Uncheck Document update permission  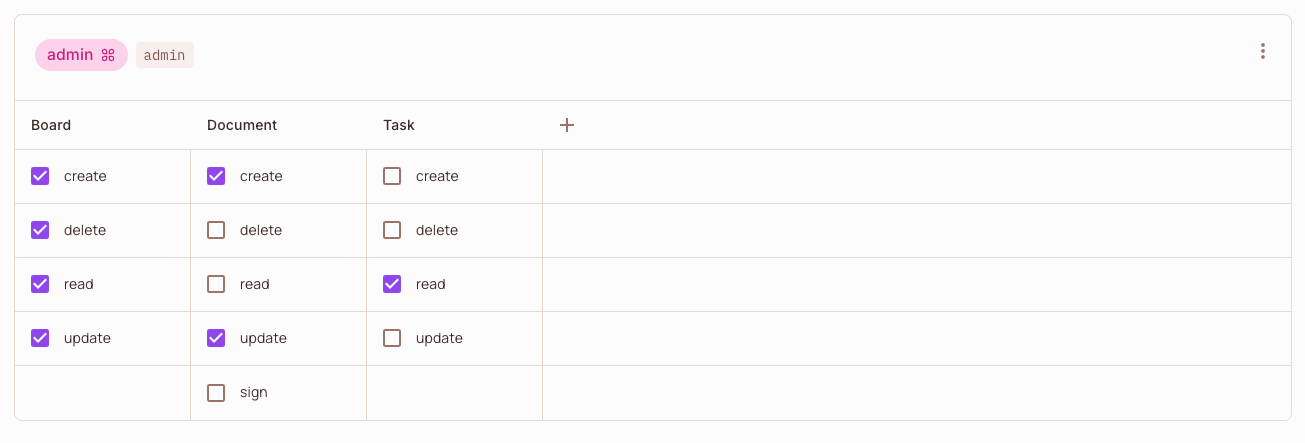click(x=216, y=338)
